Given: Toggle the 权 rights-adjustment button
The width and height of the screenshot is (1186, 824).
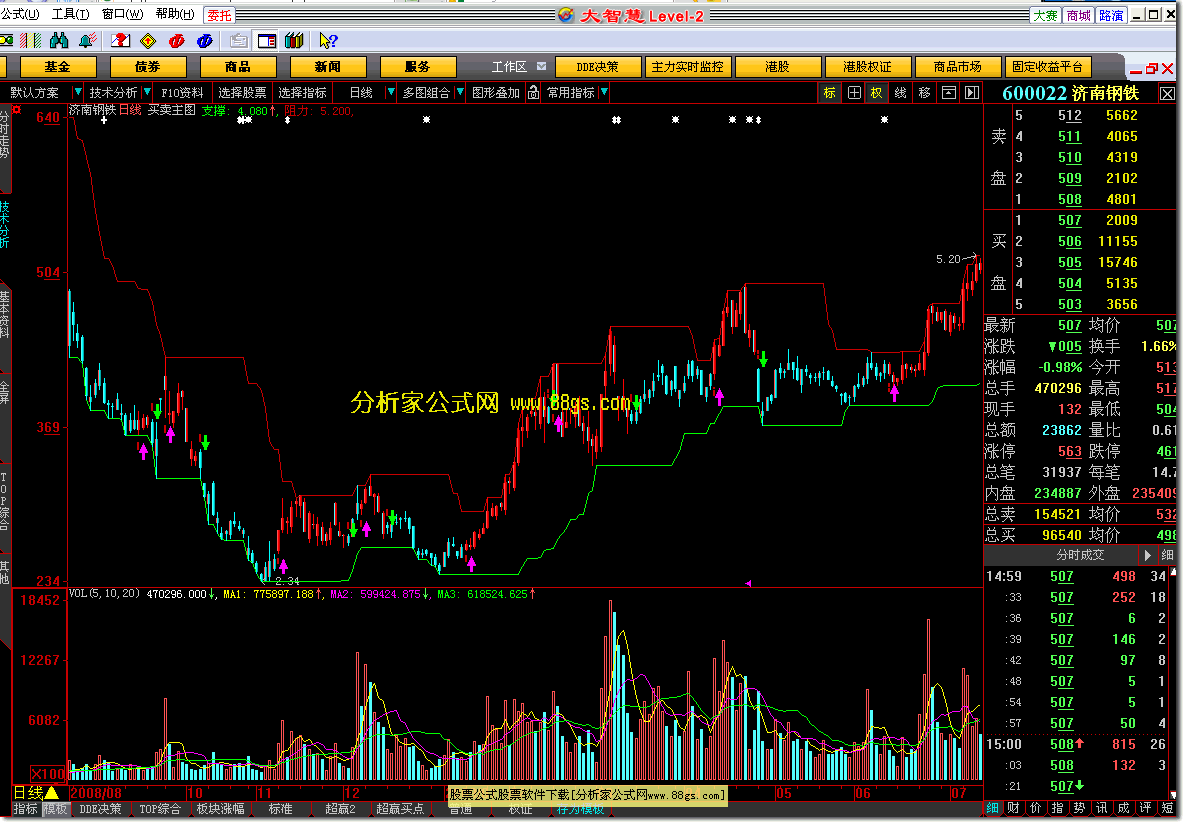Looking at the screenshot, I should pyautogui.click(x=877, y=92).
